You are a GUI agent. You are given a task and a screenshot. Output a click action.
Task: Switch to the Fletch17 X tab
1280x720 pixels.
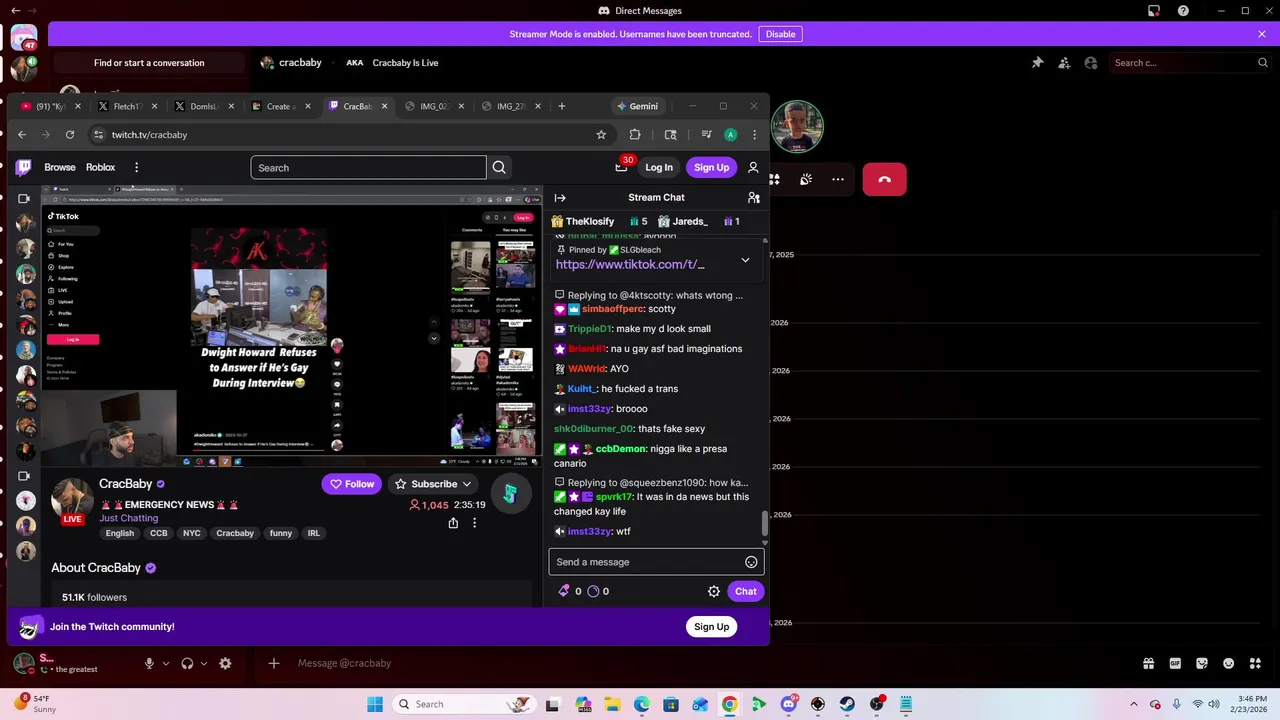coord(127,106)
